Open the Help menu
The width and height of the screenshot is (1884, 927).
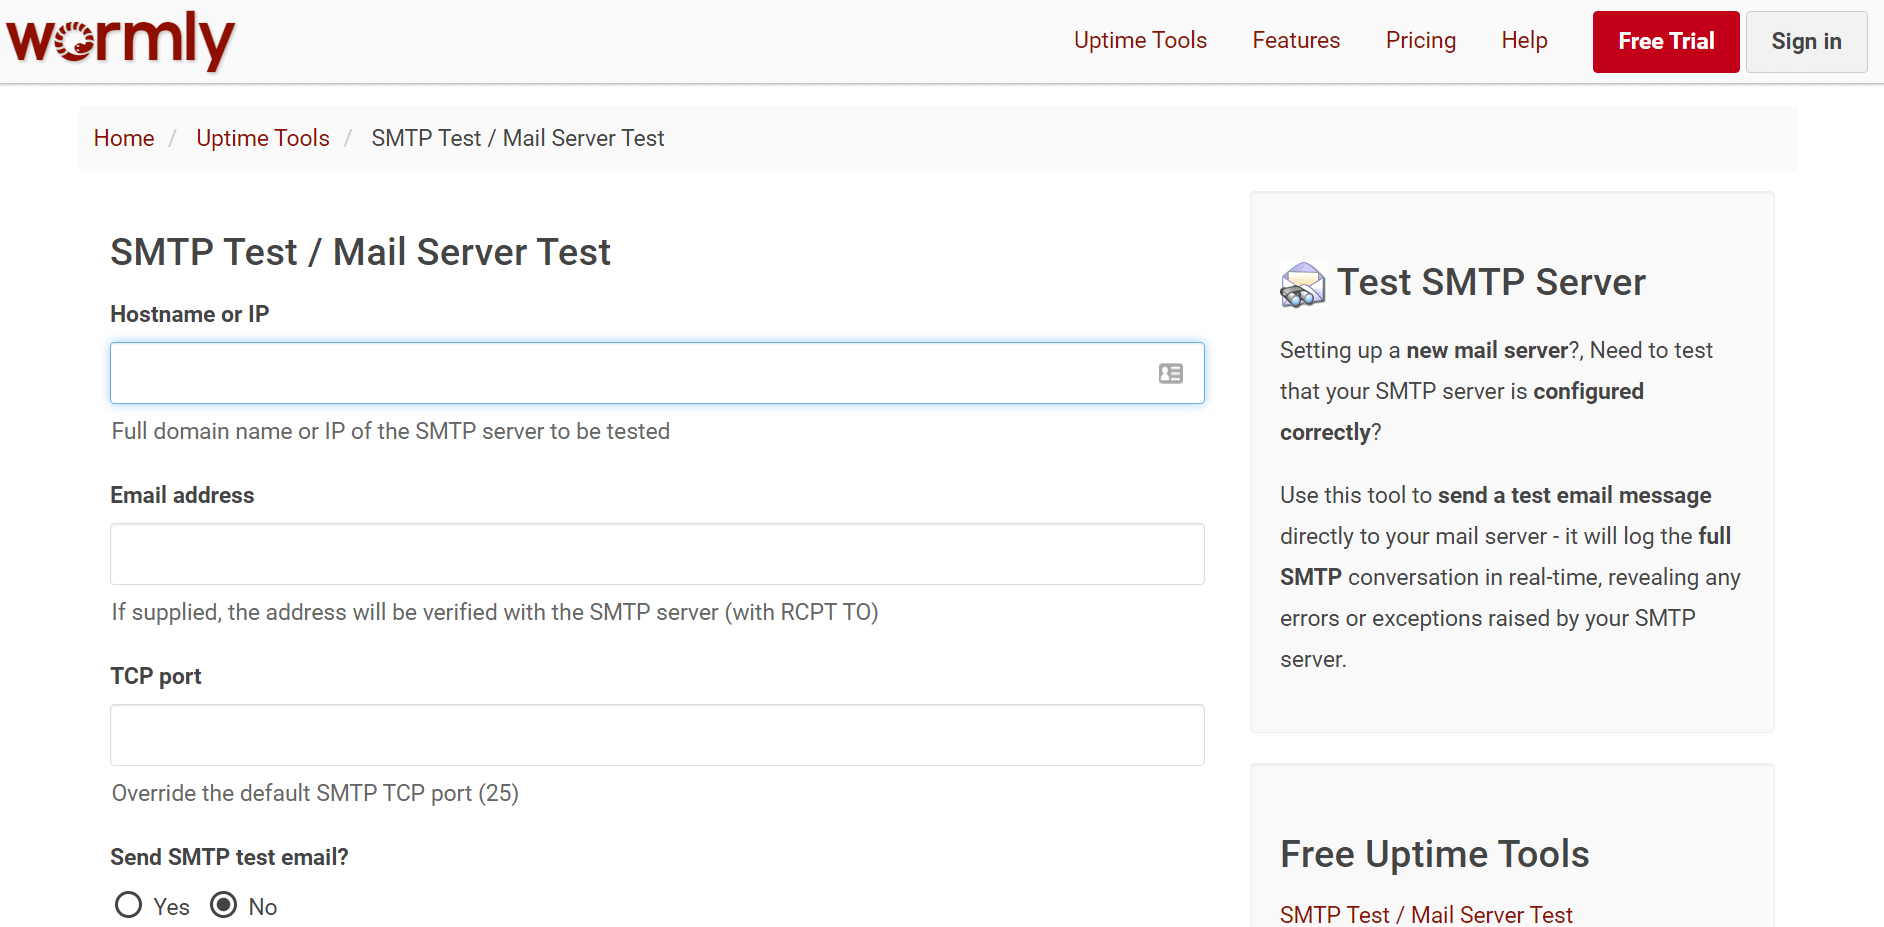coord(1524,41)
